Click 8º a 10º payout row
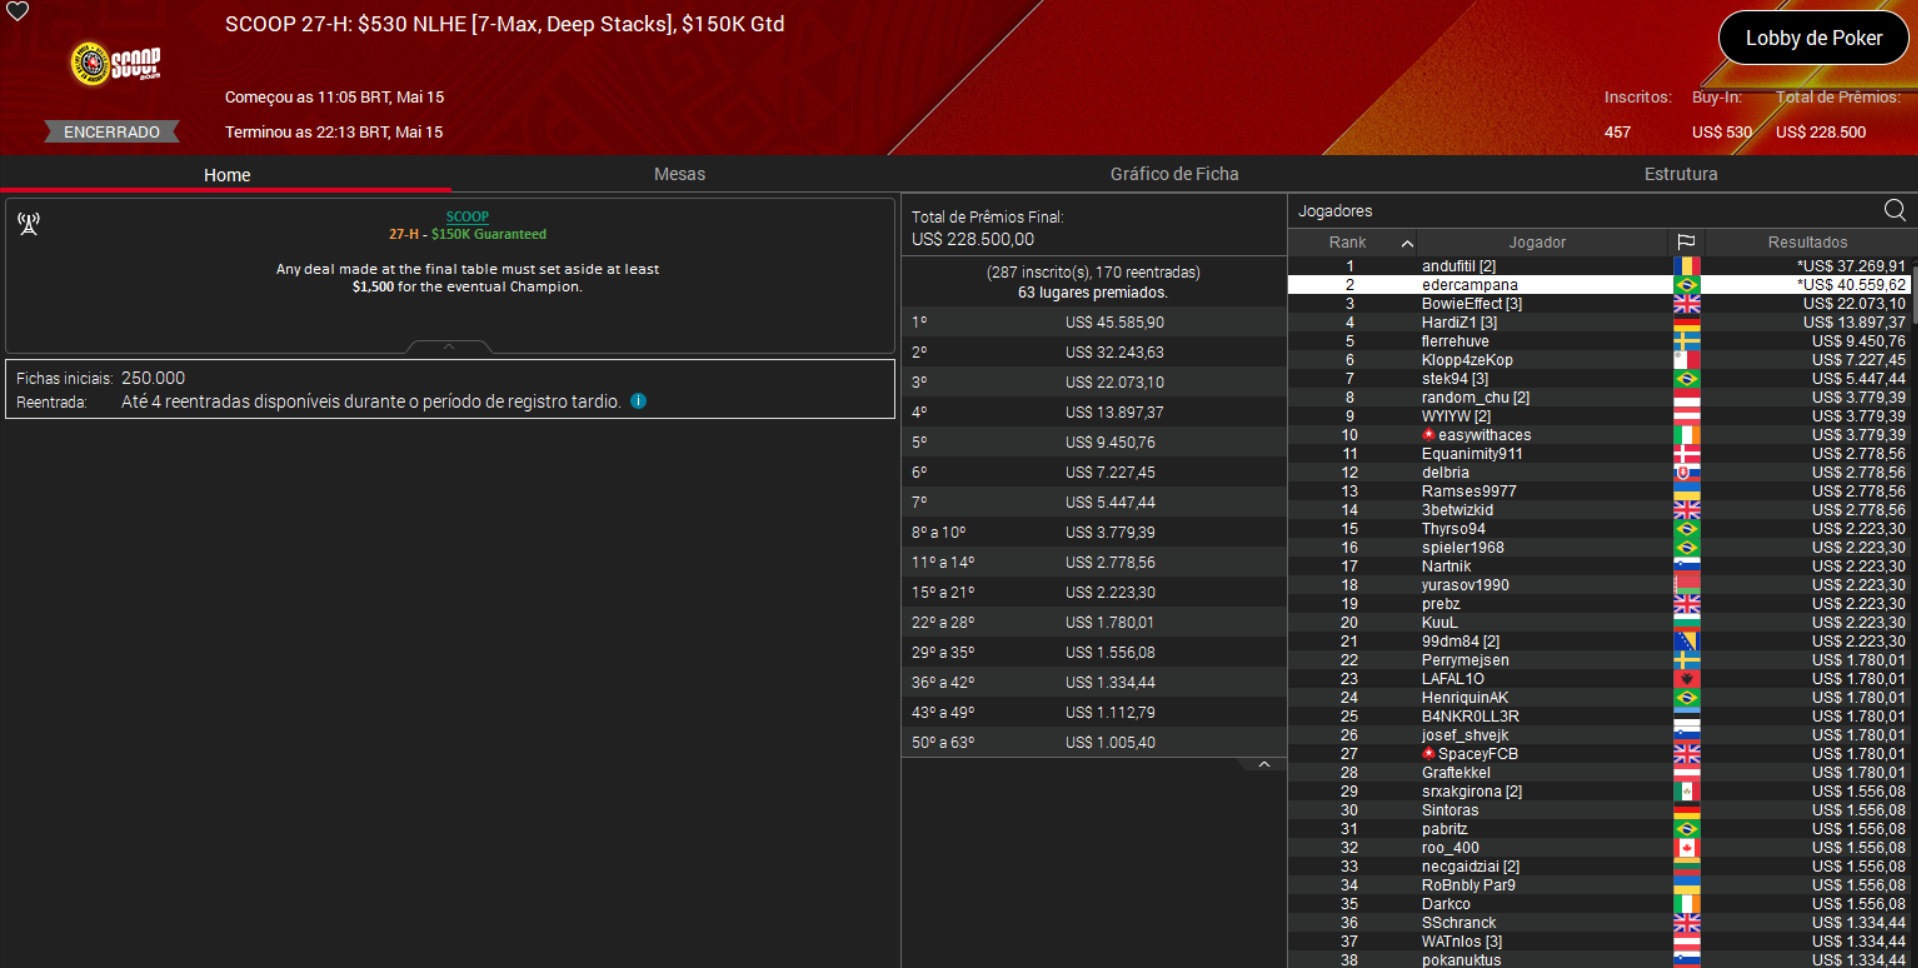This screenshot has height=968, width=1918. click(1094, 532)
